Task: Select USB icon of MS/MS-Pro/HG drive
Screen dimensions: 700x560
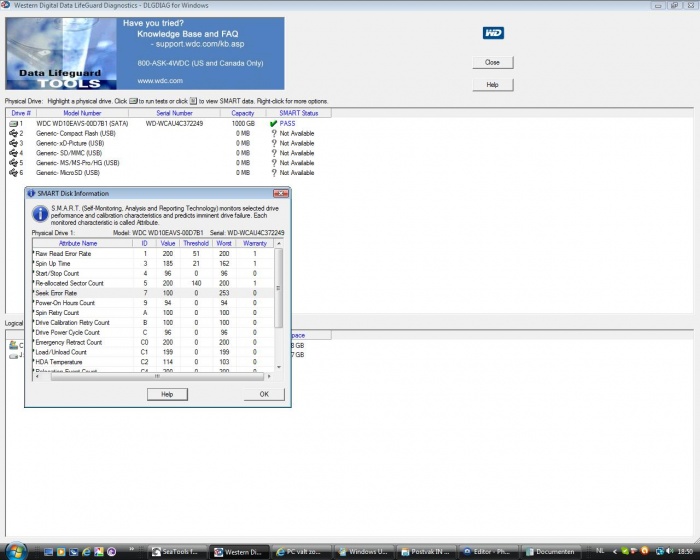Action: (13, 163)
